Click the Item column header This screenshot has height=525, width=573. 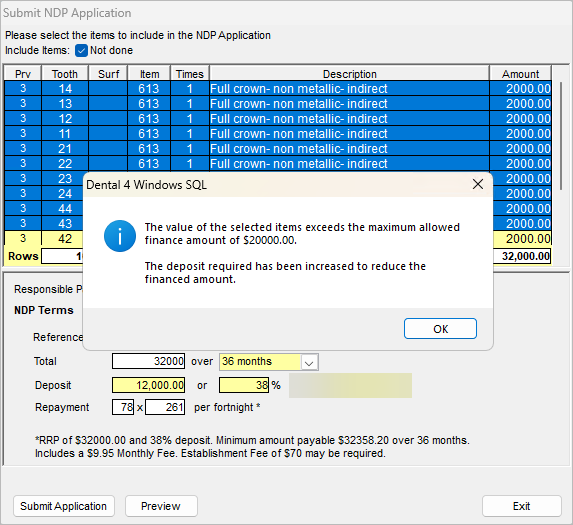[149, 74]
